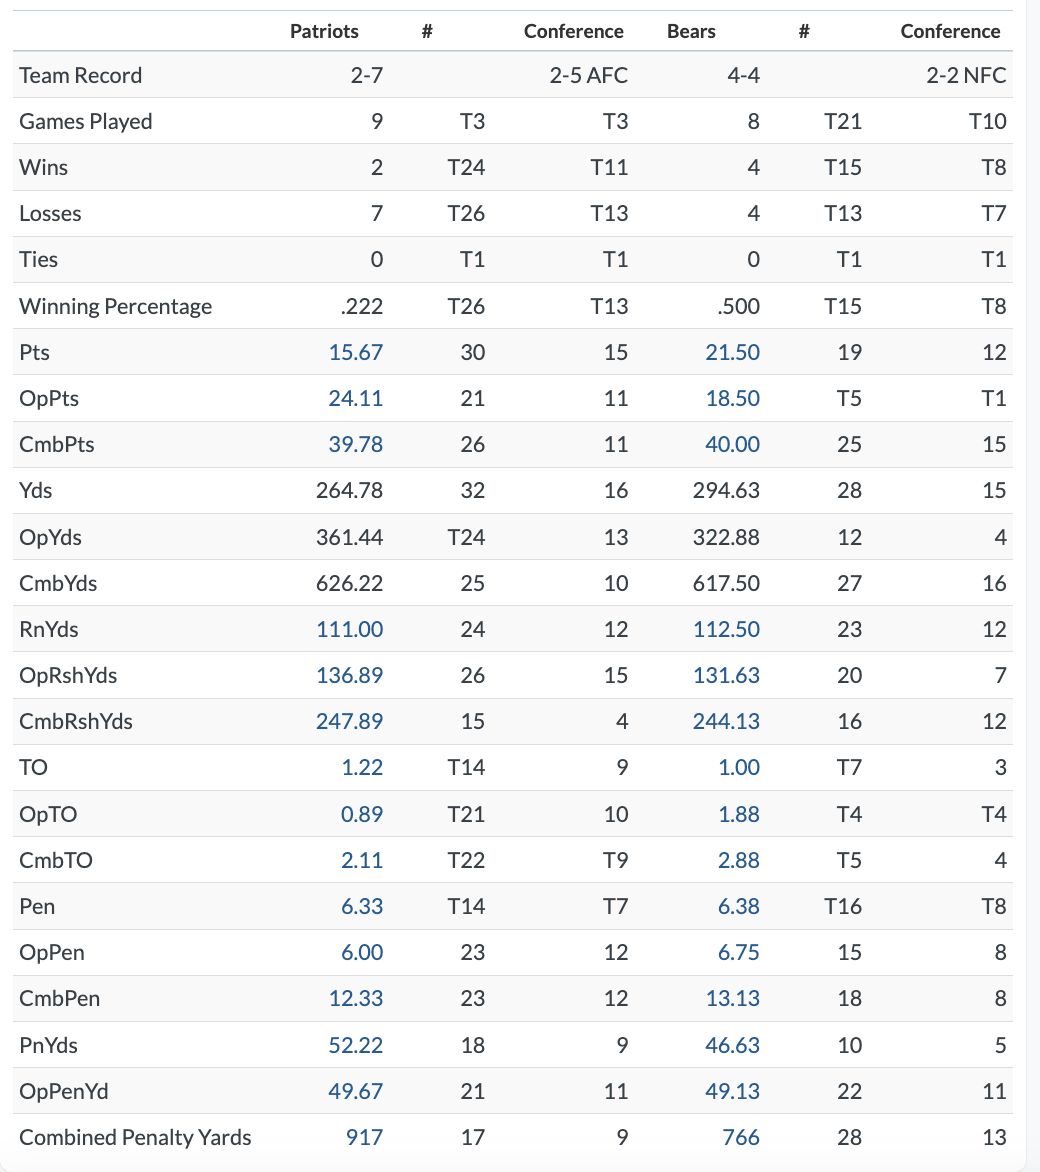Click Patriots PnYds link 52.22
1040x1172 pixels.
pyautogui.click(x=355, y=1045)
